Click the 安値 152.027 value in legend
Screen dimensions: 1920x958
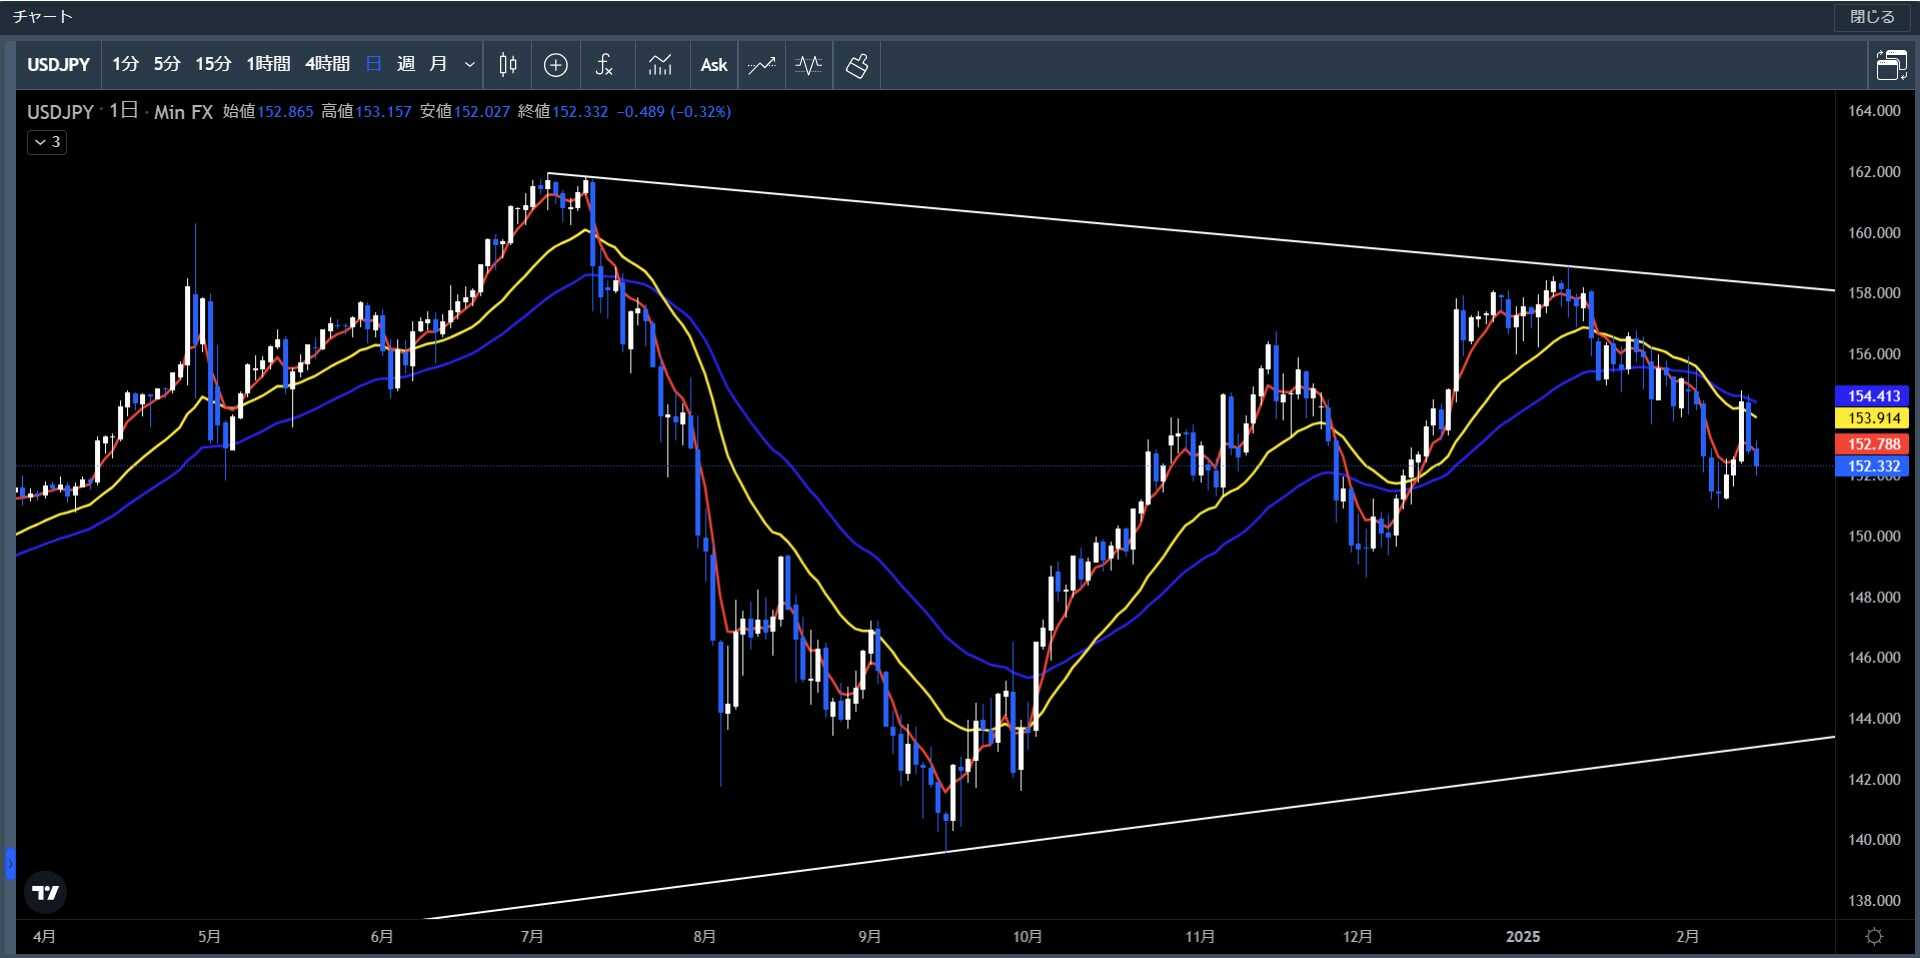pyautogui.click(x=465, y=112)
